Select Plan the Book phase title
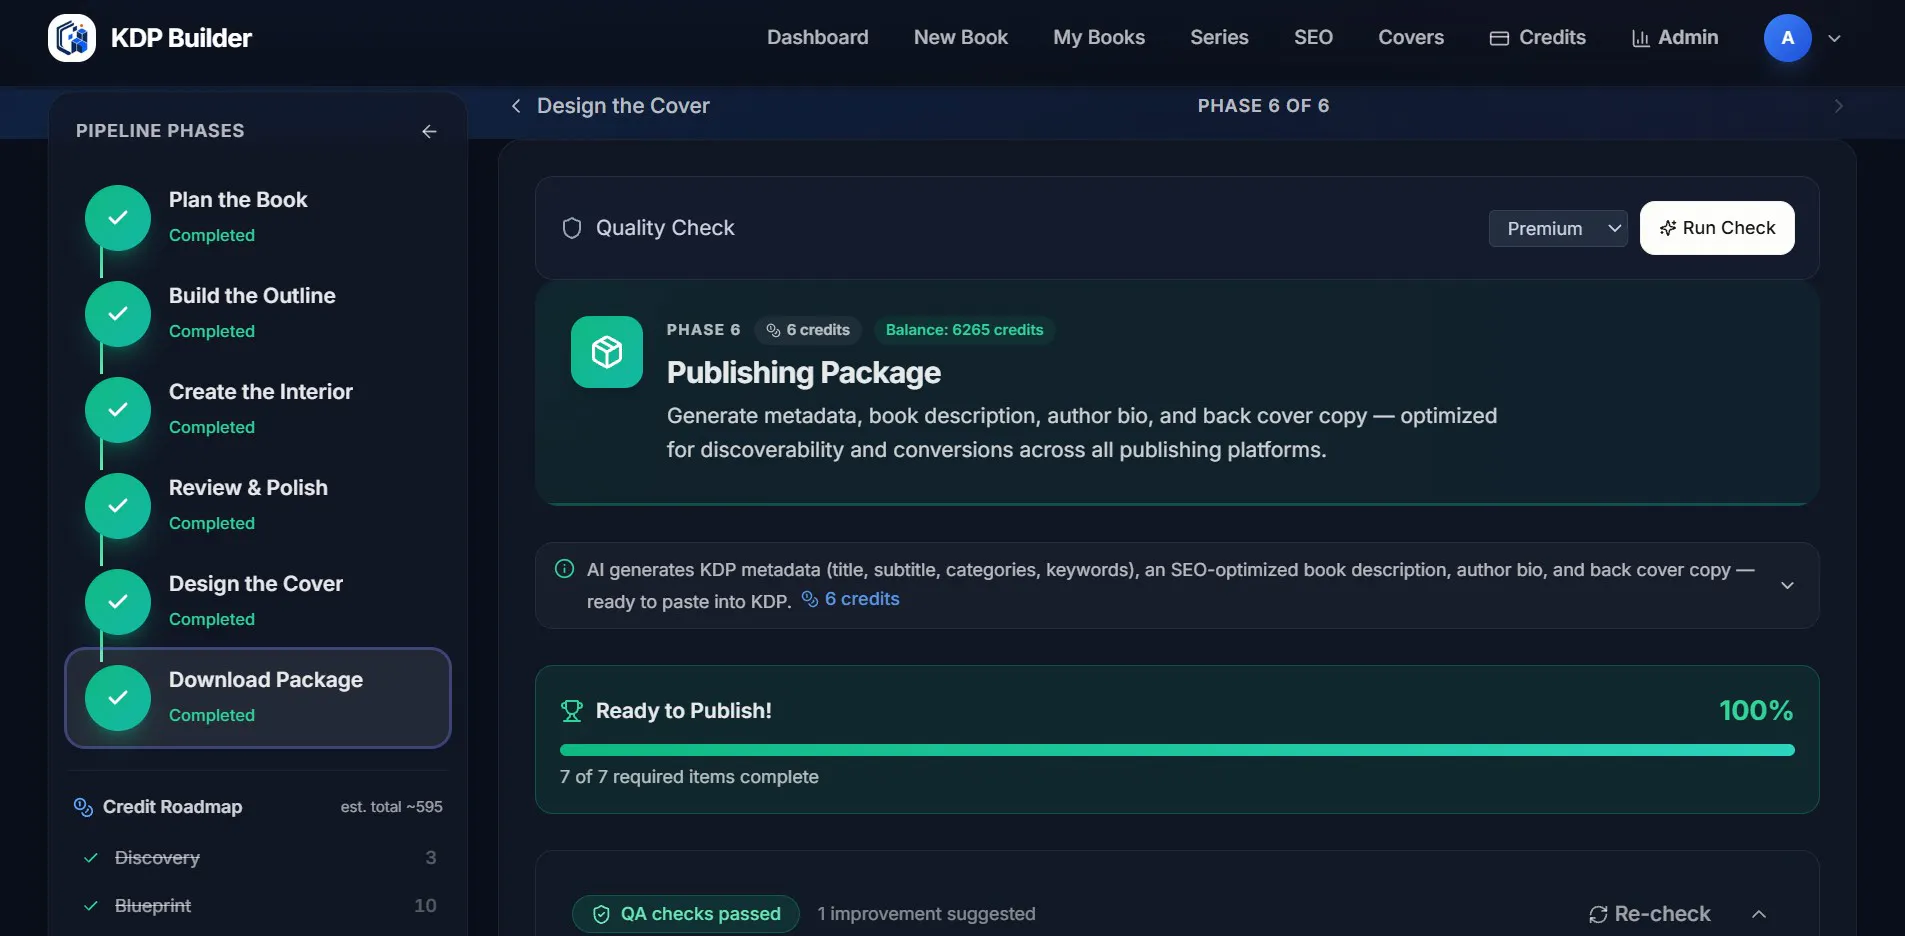 pyautogui.click(x=238, y=200)
